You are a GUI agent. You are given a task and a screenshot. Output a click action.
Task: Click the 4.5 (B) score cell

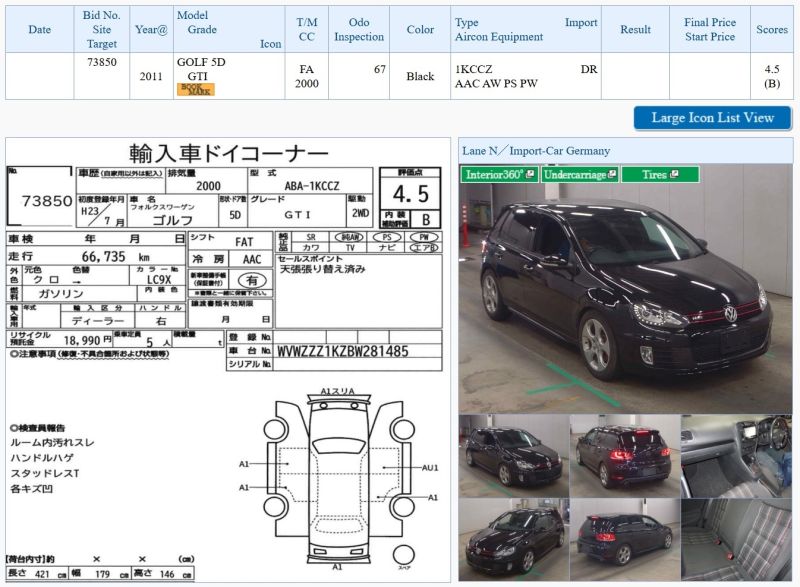point(772,76)
